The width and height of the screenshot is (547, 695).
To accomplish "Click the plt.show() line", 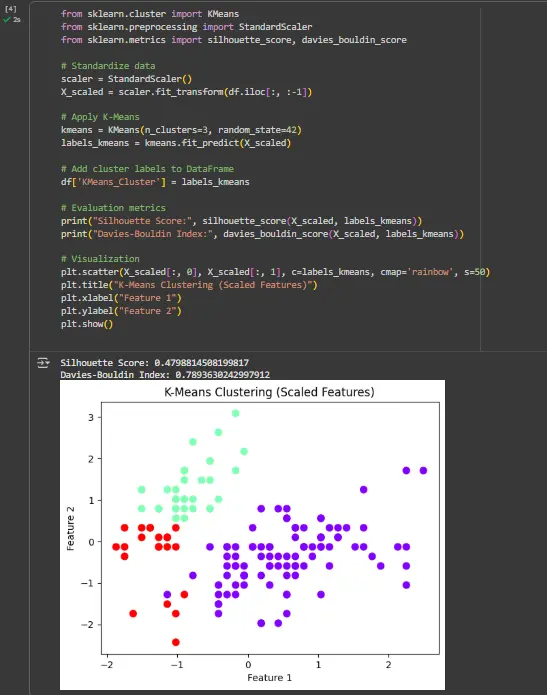I will pyautogui.click(x=87, y=324).
